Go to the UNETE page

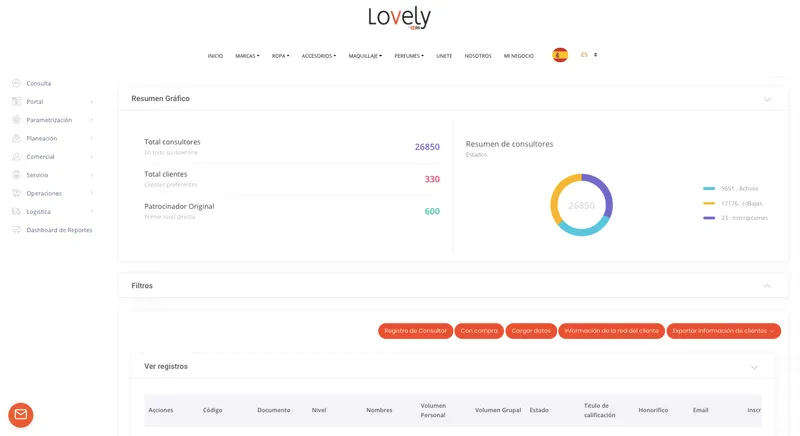click(x=444, y=56)
